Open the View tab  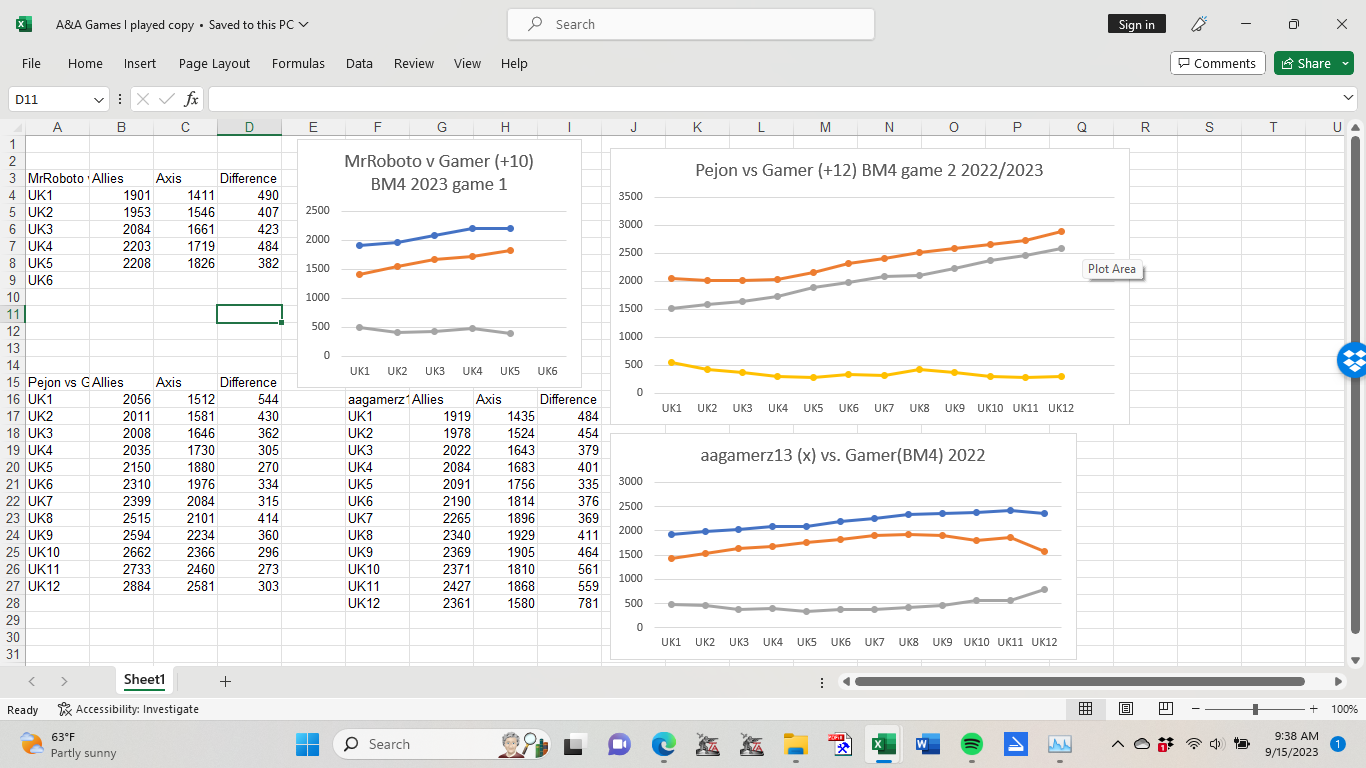[467, 63]
